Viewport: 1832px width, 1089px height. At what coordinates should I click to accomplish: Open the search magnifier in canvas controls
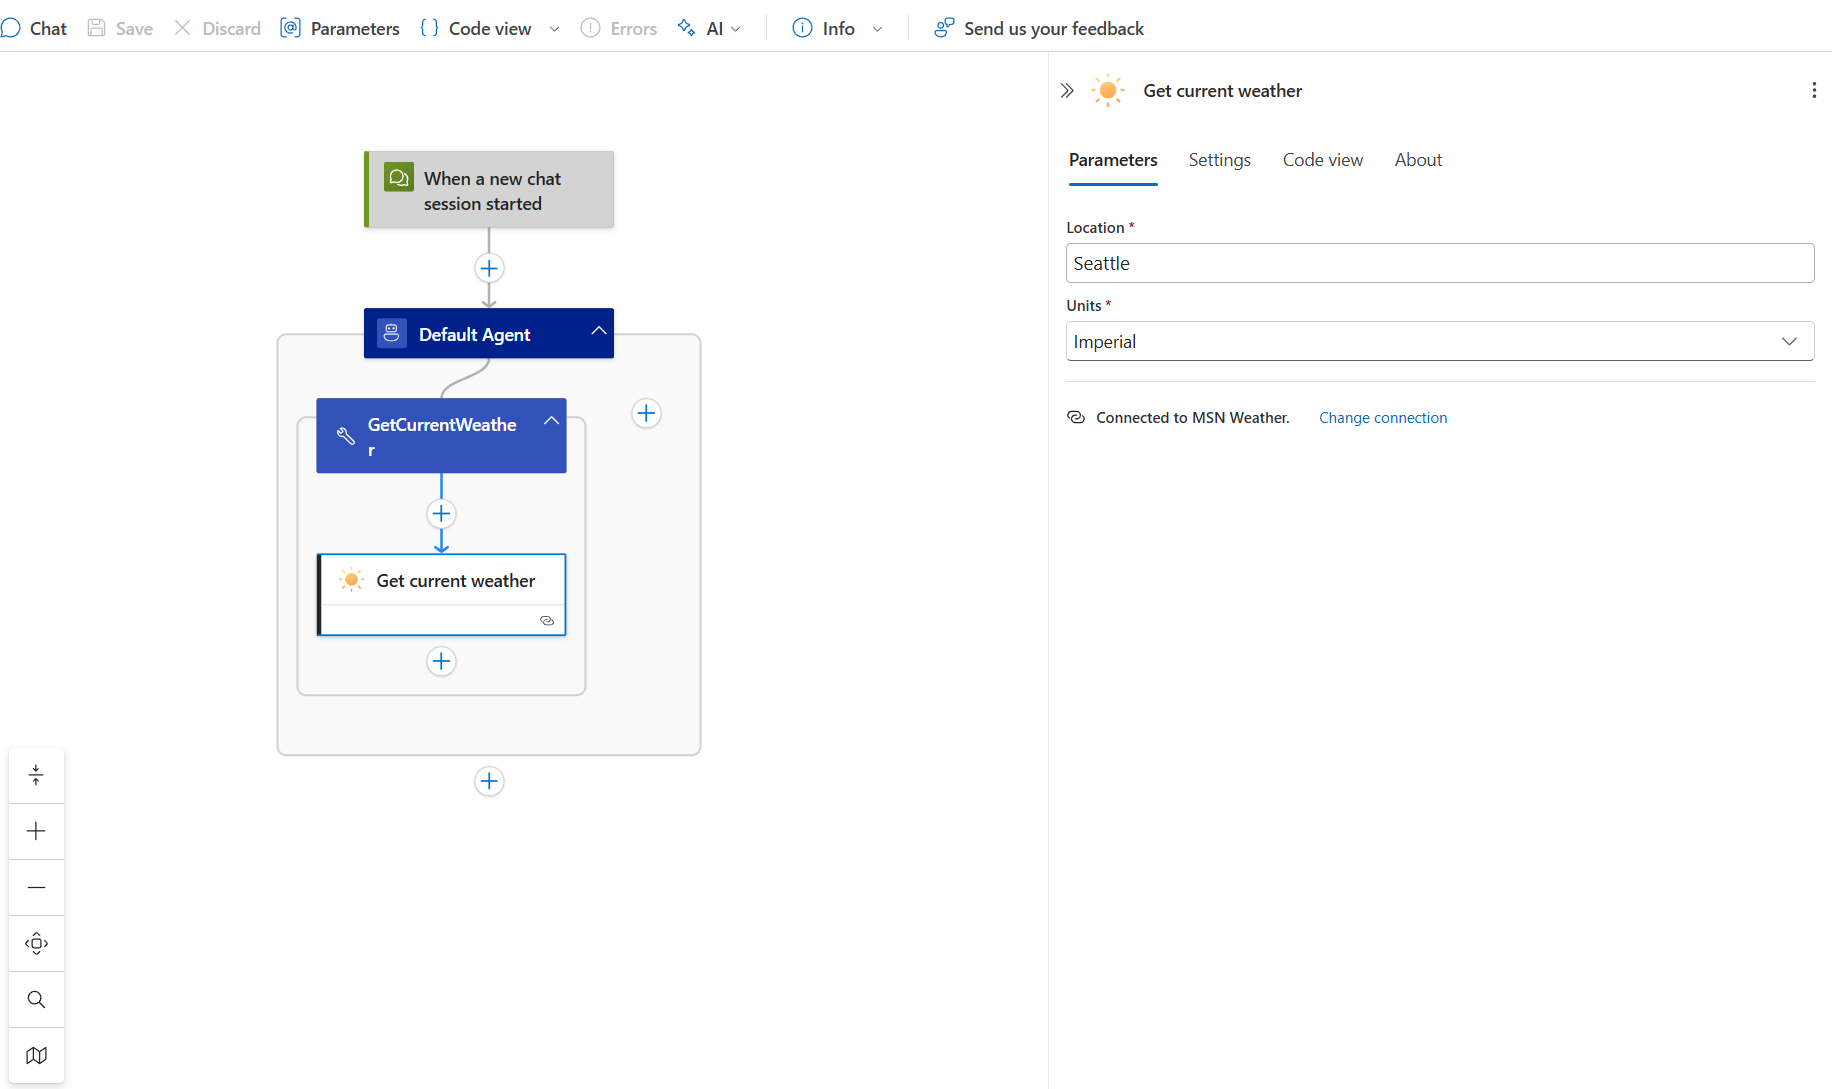(x=37, y=999)
